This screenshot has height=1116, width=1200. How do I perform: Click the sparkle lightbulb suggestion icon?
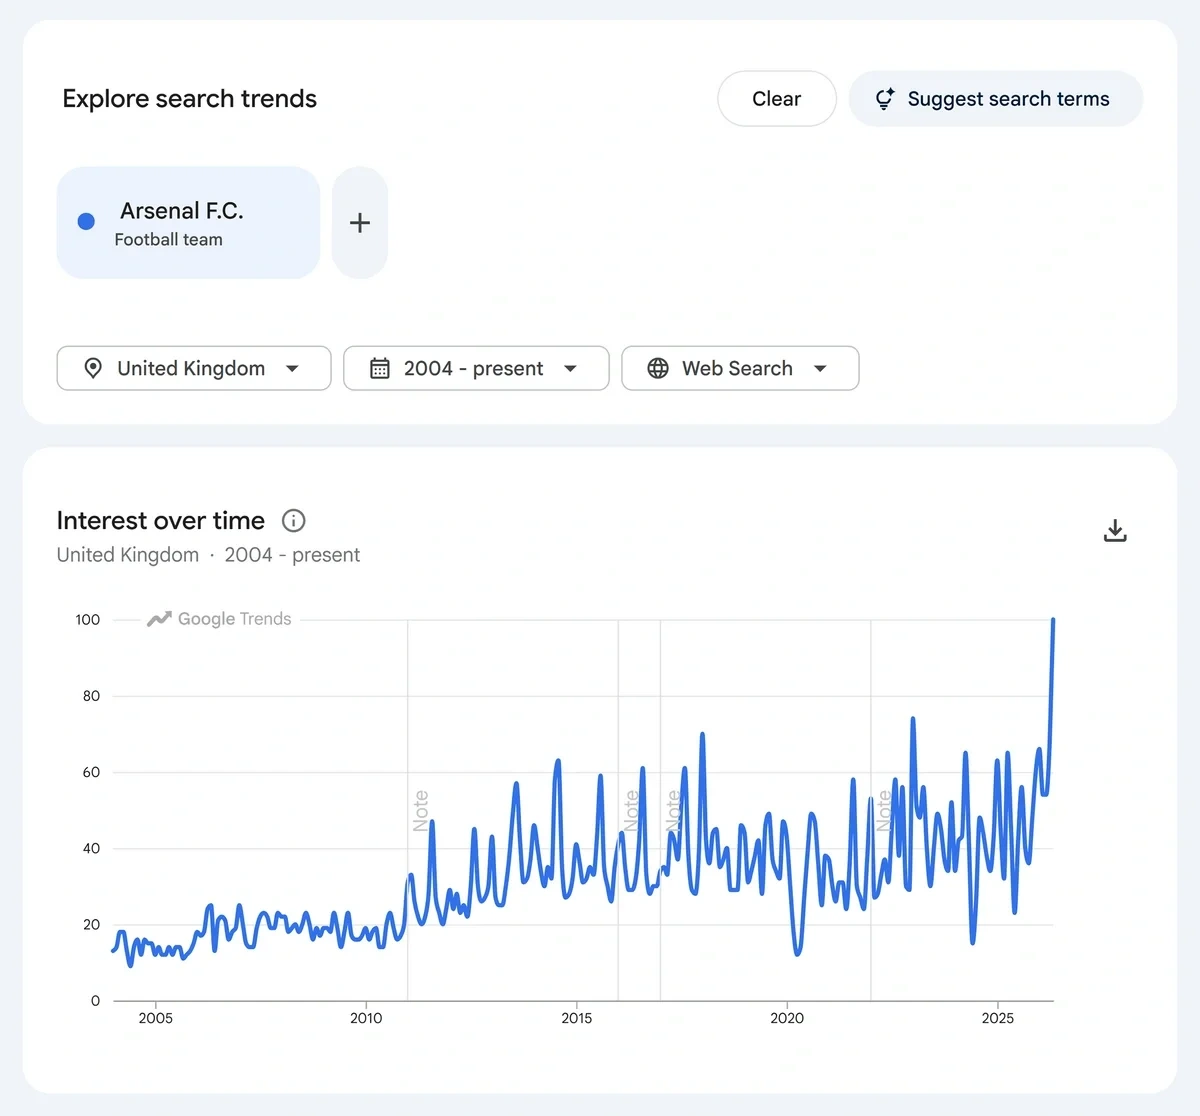point(885,99)
